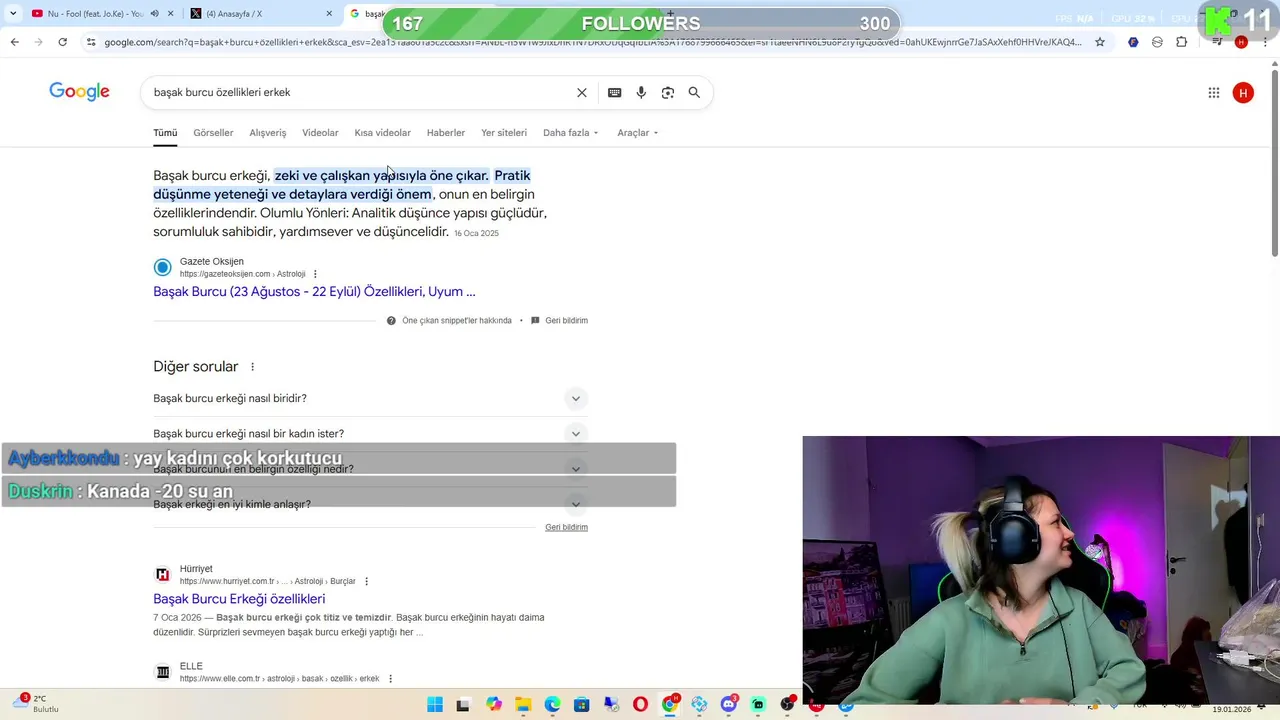The width and height of the screenshot is (1280, 720).
Task: Go to Google homepage via logo
Action: 79,92
